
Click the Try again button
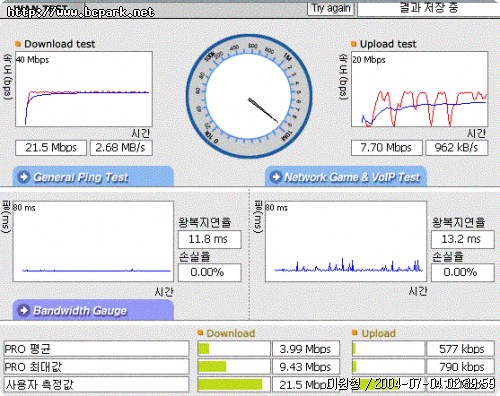click(x=330, y=8)
